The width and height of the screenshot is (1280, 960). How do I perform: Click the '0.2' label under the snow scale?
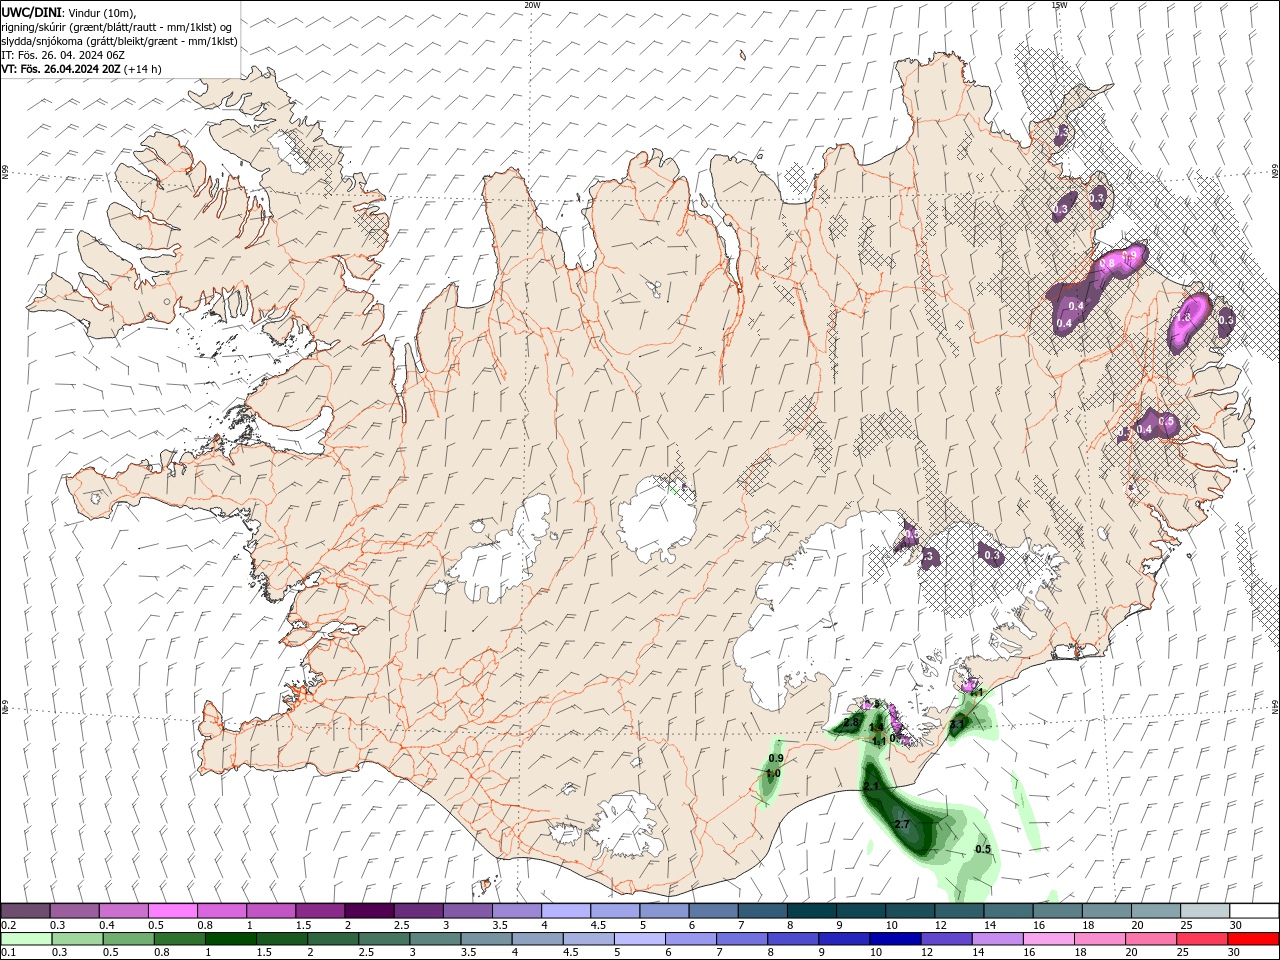click(9, 925)
